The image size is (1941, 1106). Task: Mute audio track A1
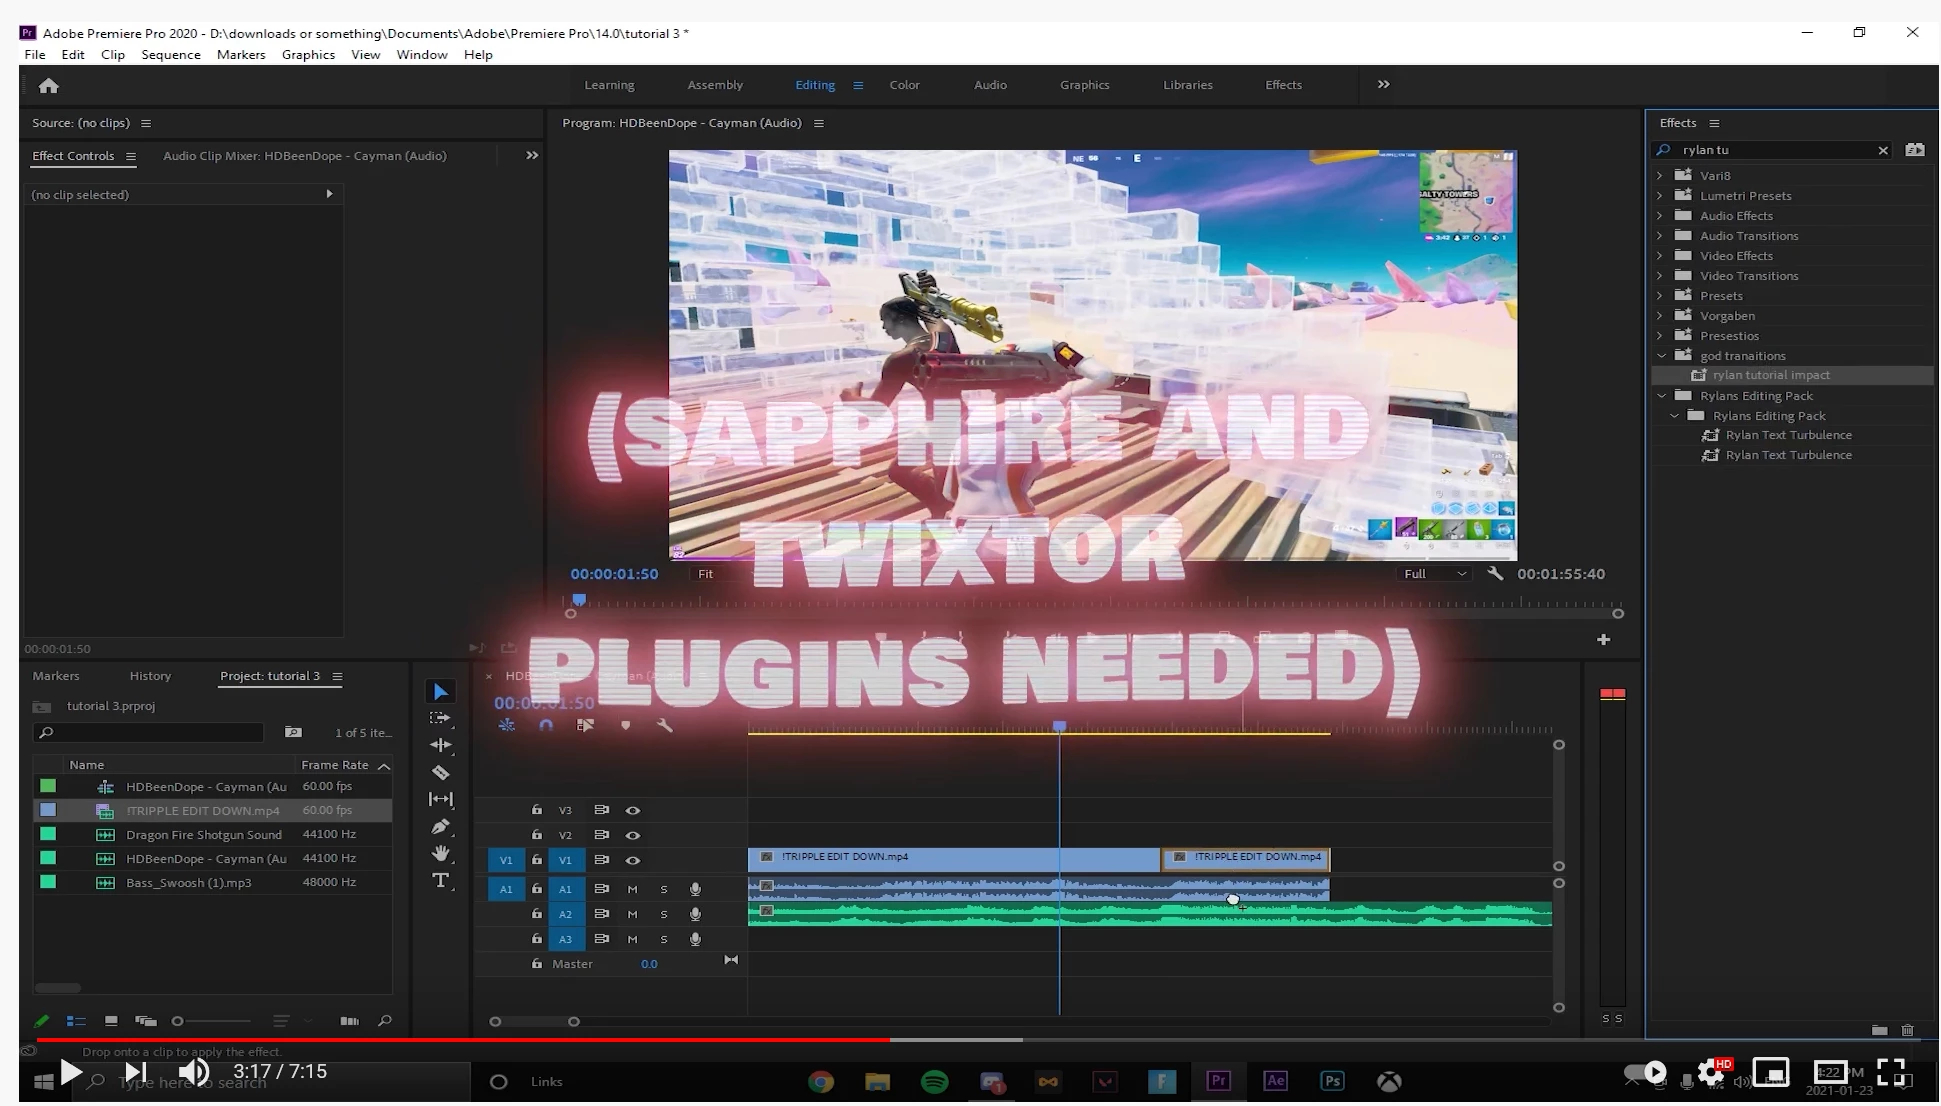(632, 889)
